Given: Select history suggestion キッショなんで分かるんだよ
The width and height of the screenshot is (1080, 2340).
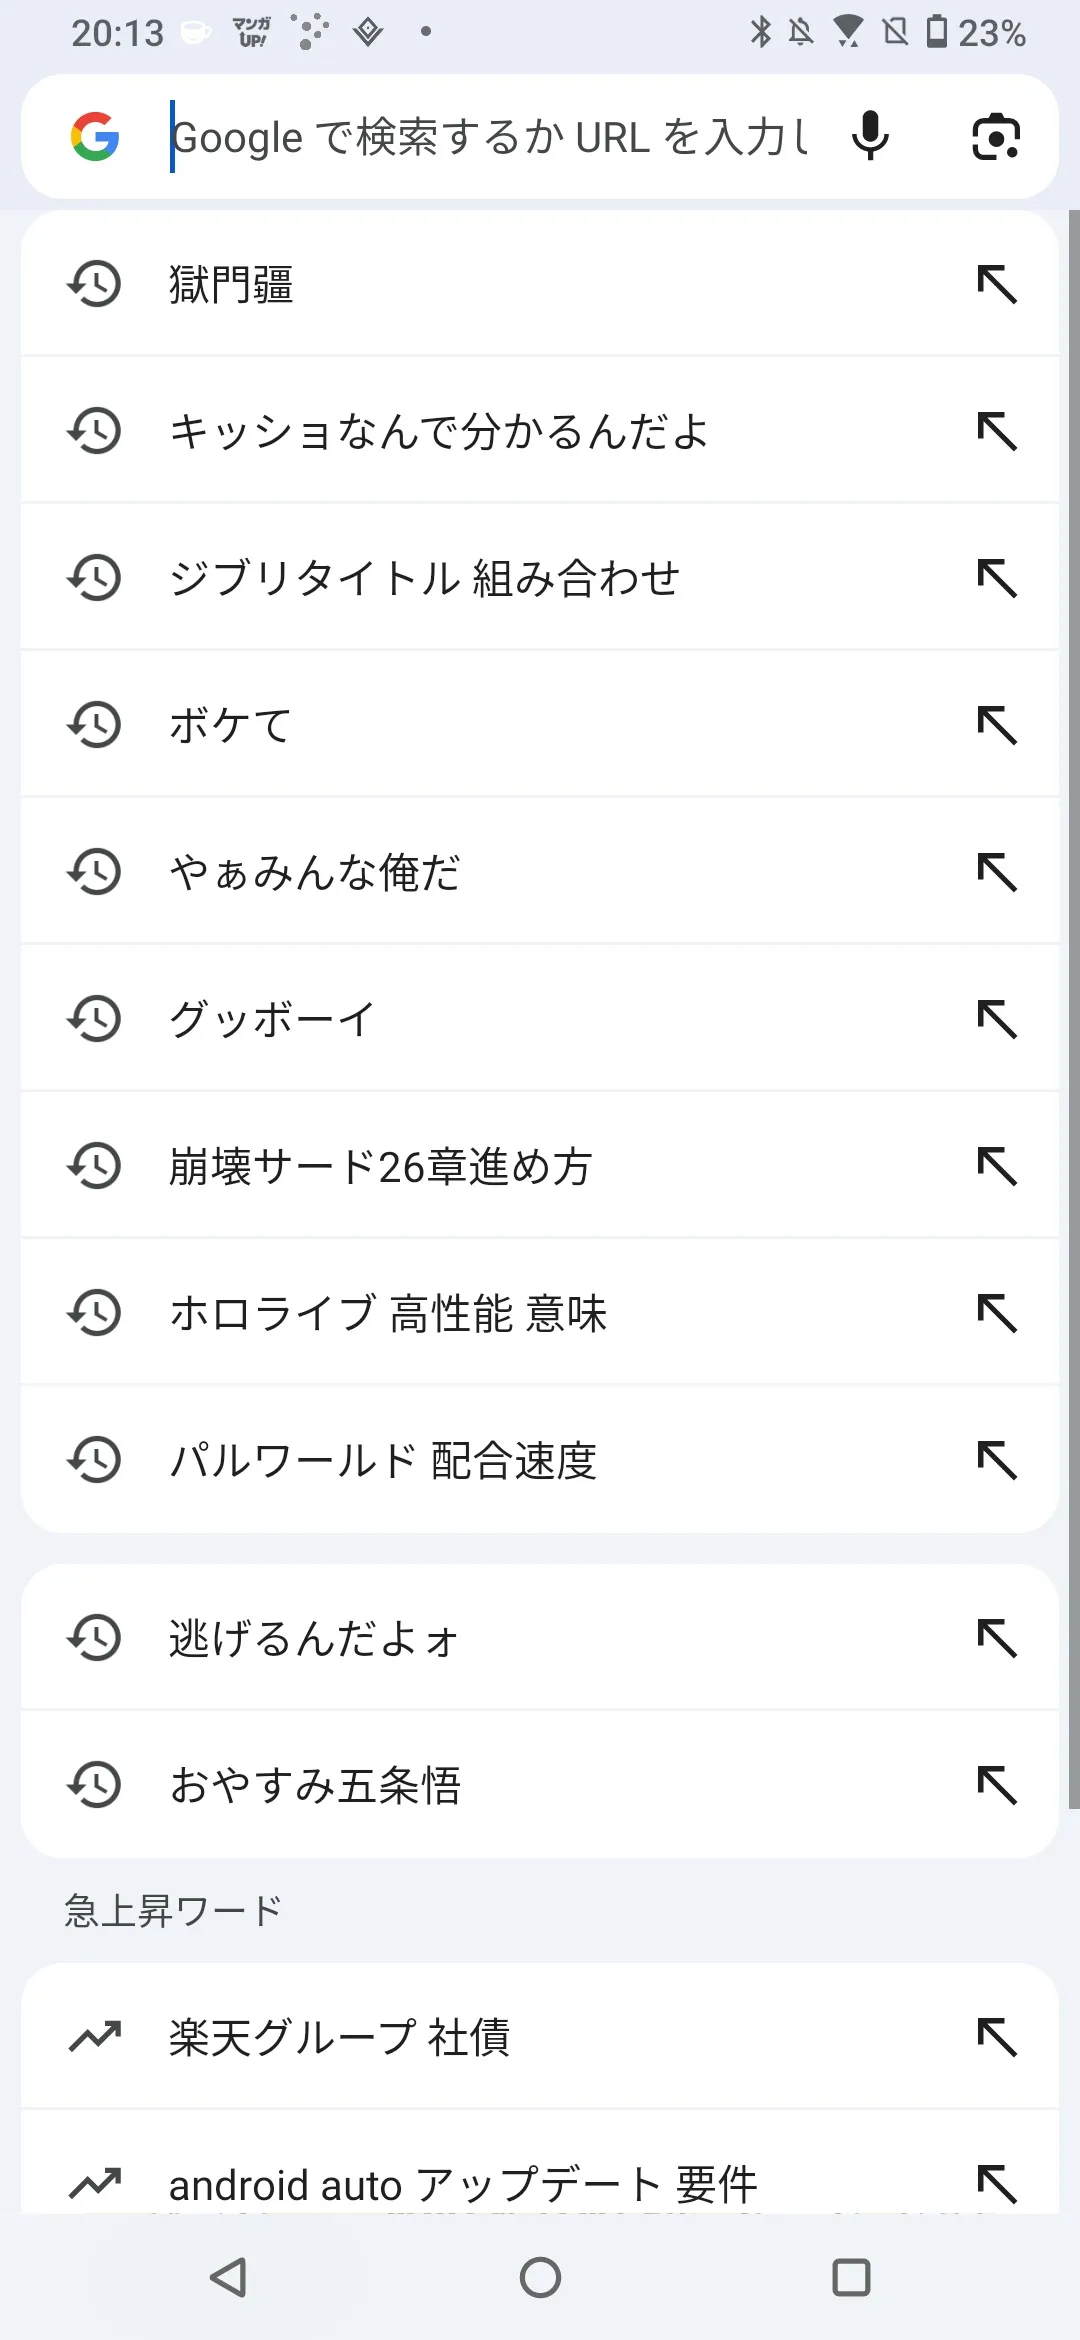Looking at the screenshot, I should pos(438,431).
